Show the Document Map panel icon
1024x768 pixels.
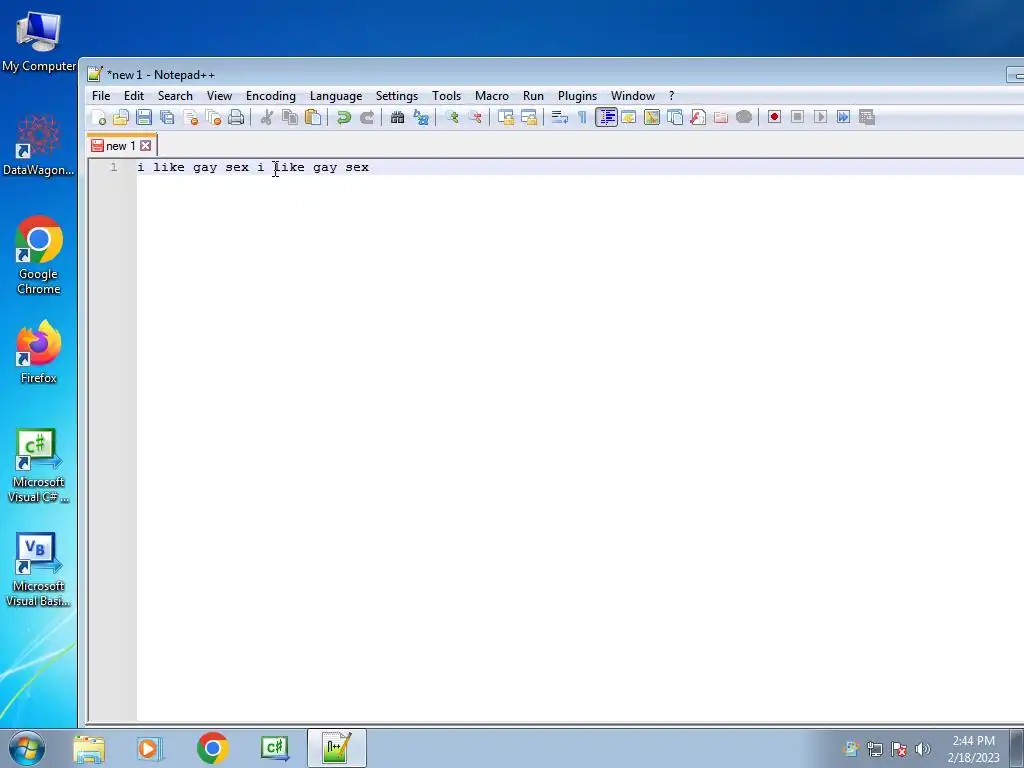pyautogui.click(x=652, y=118)
